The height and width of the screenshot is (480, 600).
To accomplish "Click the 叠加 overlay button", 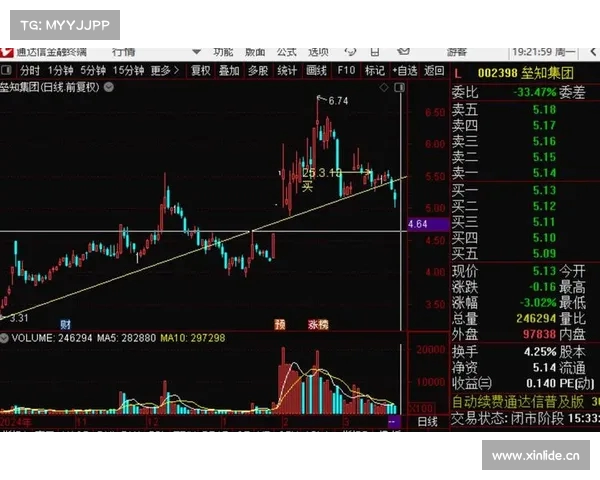I will 229,70.
